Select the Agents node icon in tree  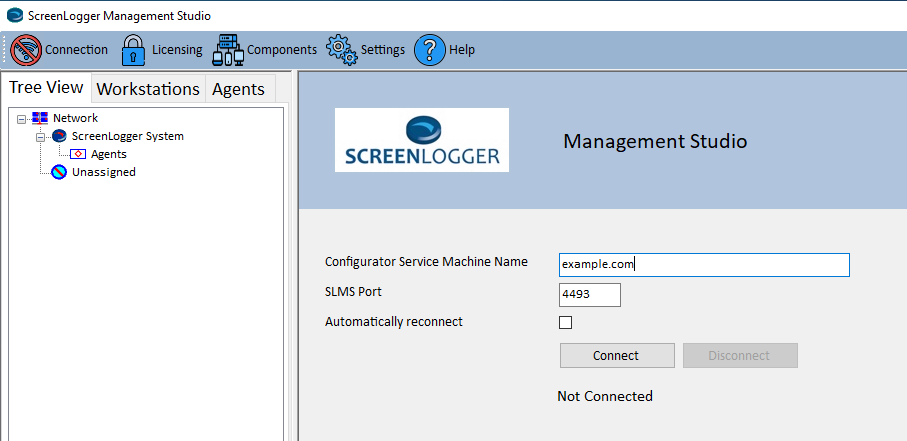78,154
